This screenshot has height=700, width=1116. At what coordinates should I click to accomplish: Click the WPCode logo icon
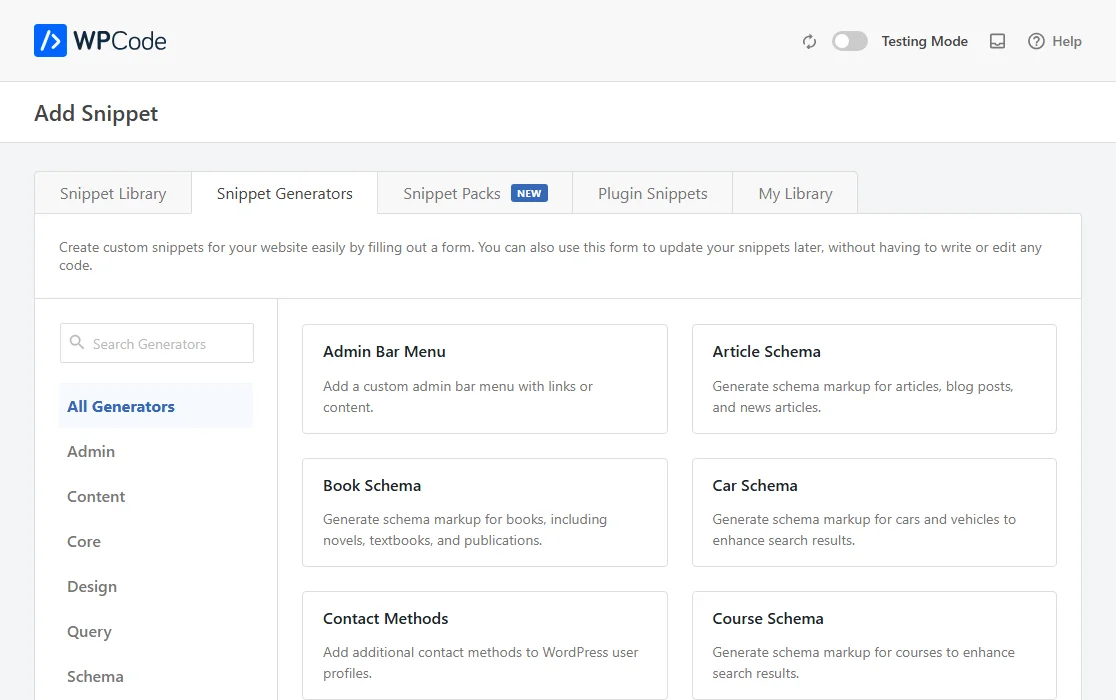coord(50,41)
